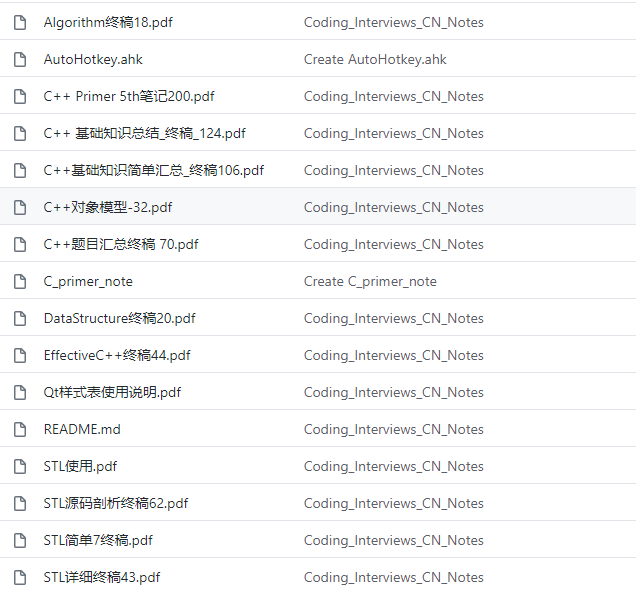Screen dimensions: 636x590
Task: Click file icon beside STL源码剖析终稿62.pdf
Action: 20,503
